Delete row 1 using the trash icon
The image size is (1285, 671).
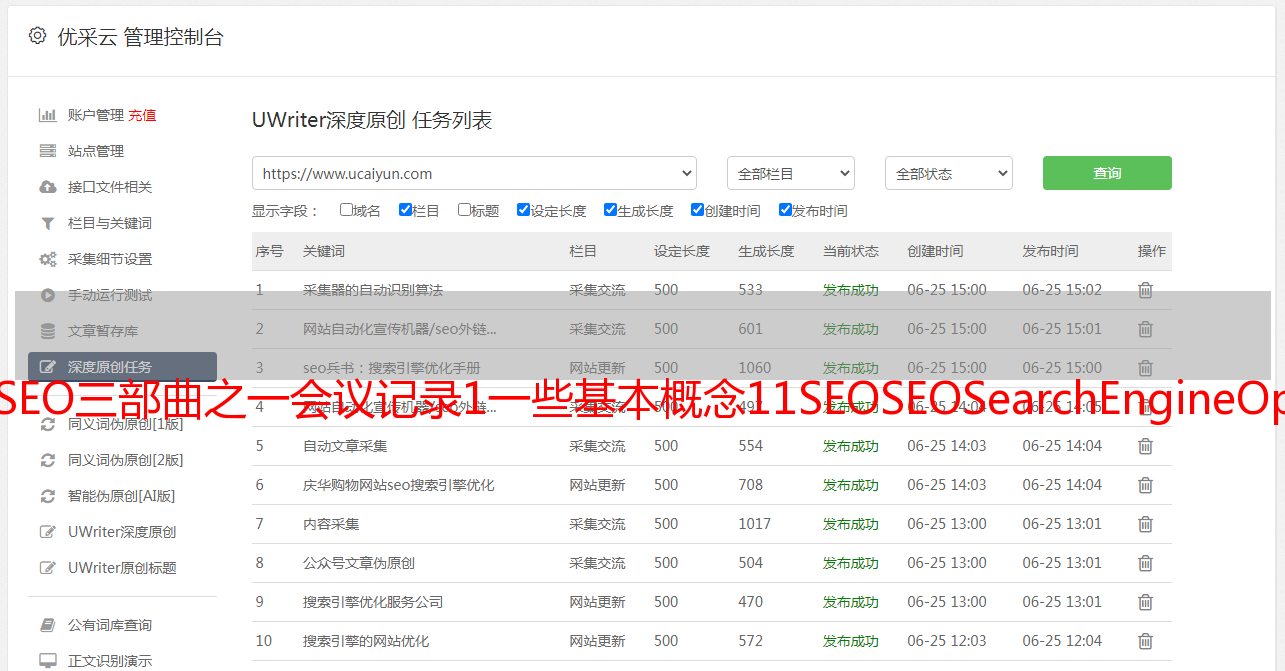[x=1145, y=290]
